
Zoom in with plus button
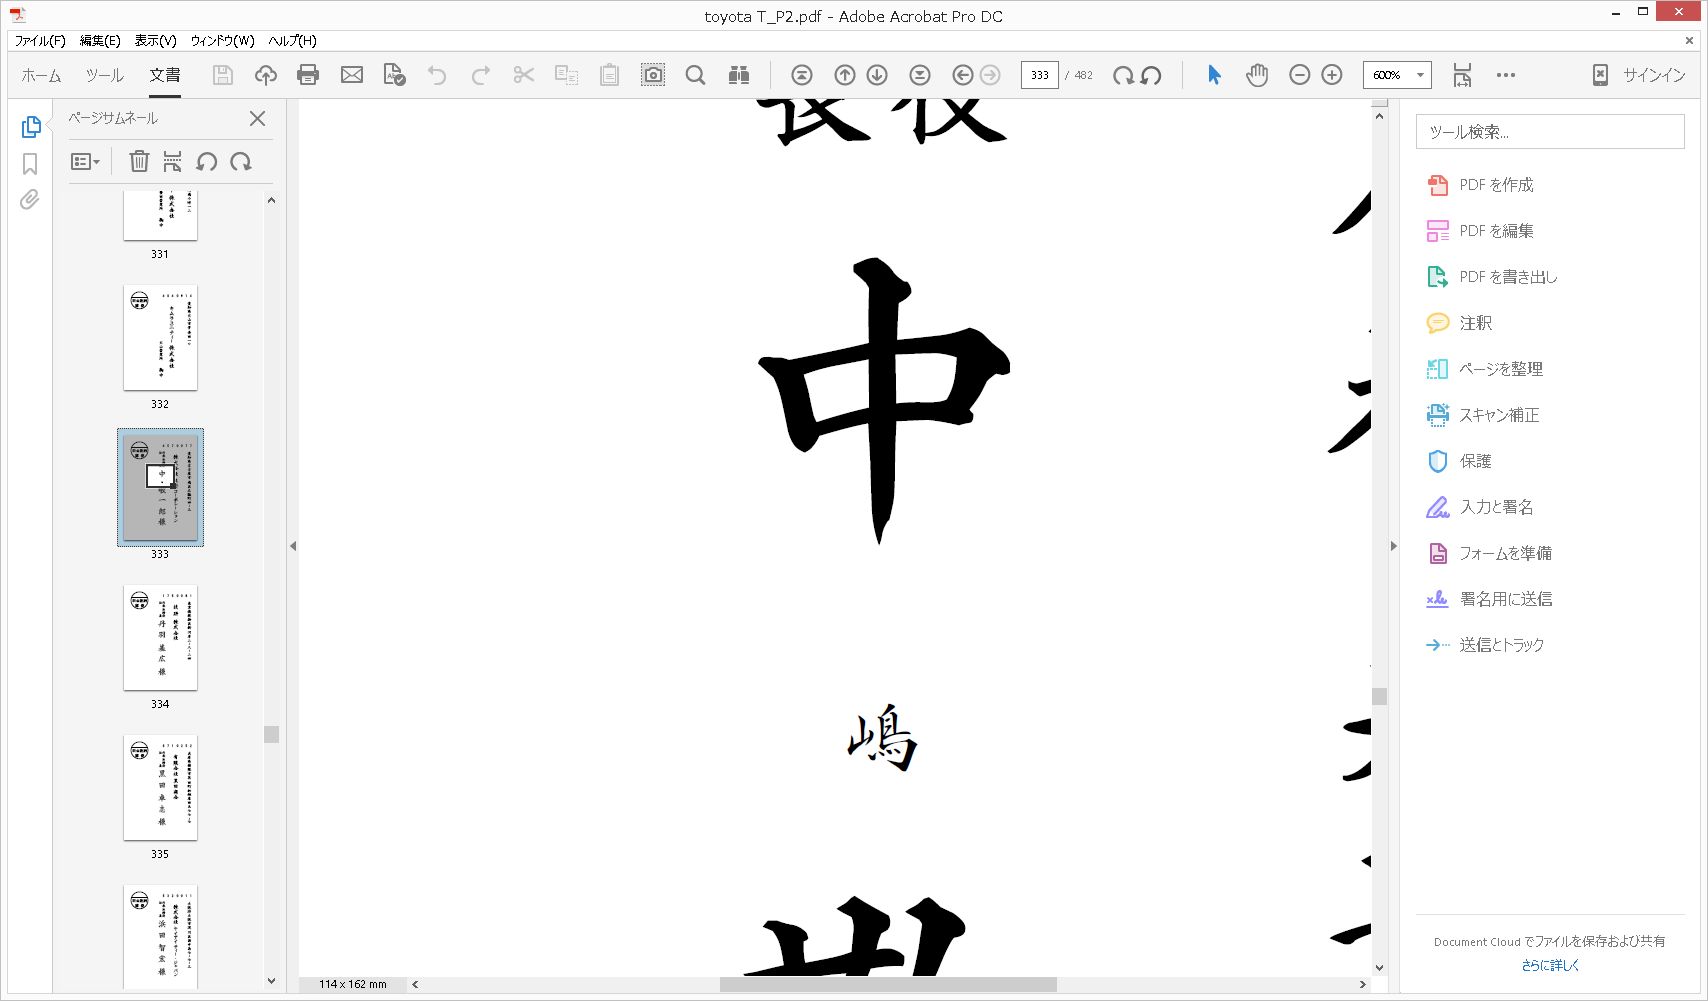[x=1332, y=75]
